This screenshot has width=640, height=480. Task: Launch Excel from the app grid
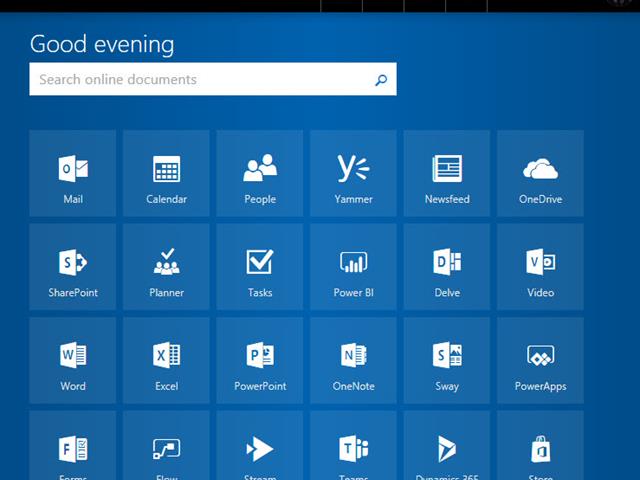[166, 360]
